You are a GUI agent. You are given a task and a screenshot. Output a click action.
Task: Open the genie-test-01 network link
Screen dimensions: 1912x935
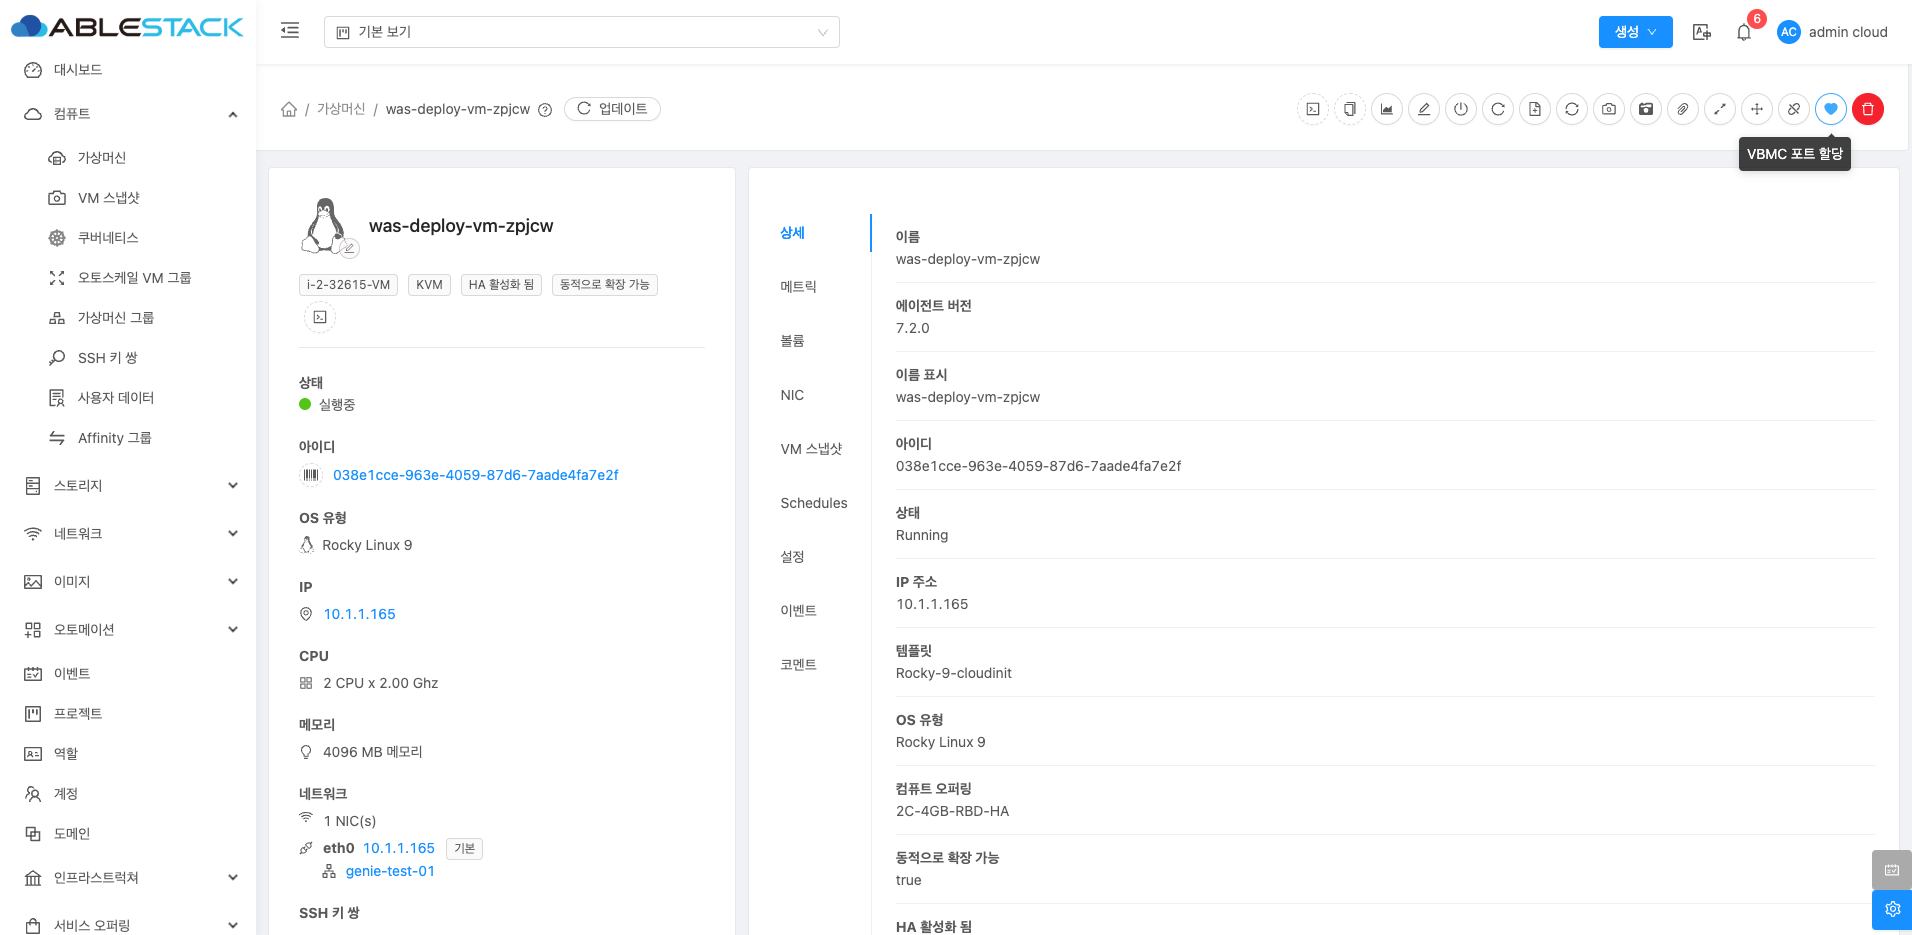coord(390,871)
